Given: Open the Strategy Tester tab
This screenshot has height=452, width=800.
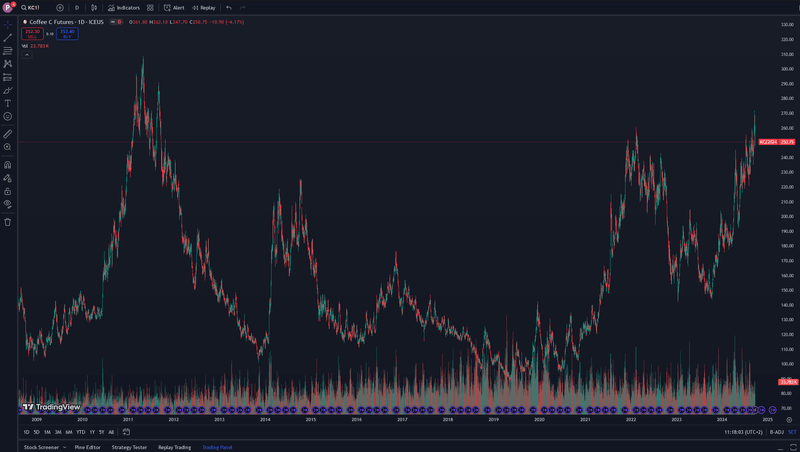Looking at the screenshot, I should click(129, 447).
